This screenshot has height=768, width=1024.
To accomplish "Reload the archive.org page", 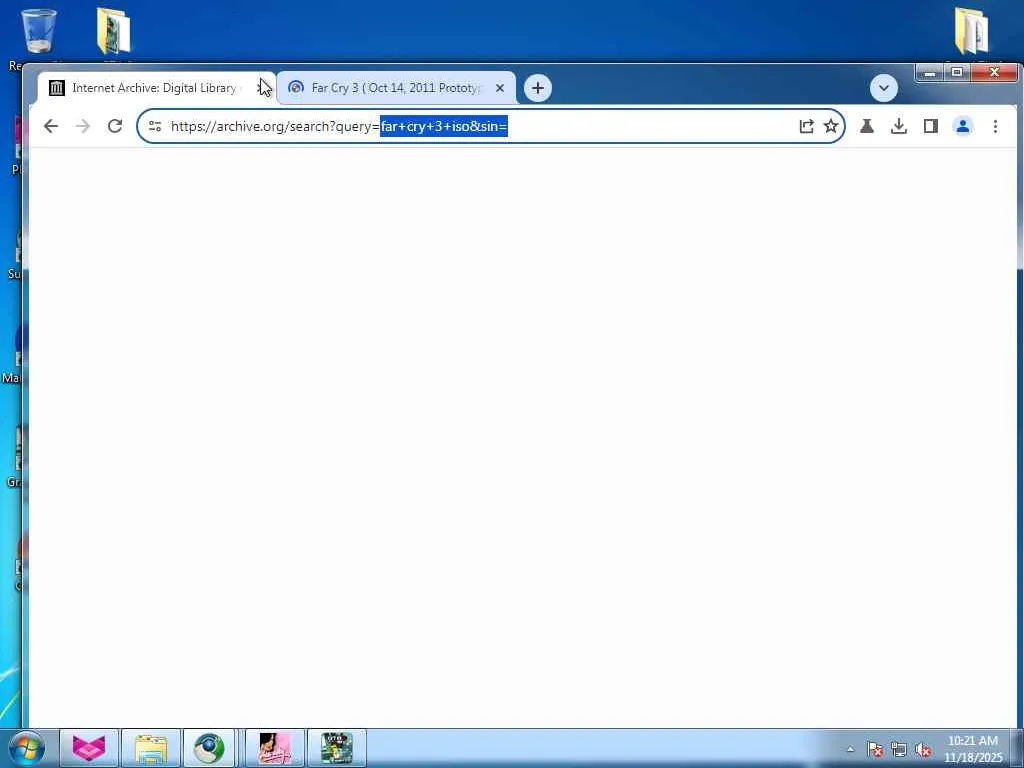I will [115, 126].
